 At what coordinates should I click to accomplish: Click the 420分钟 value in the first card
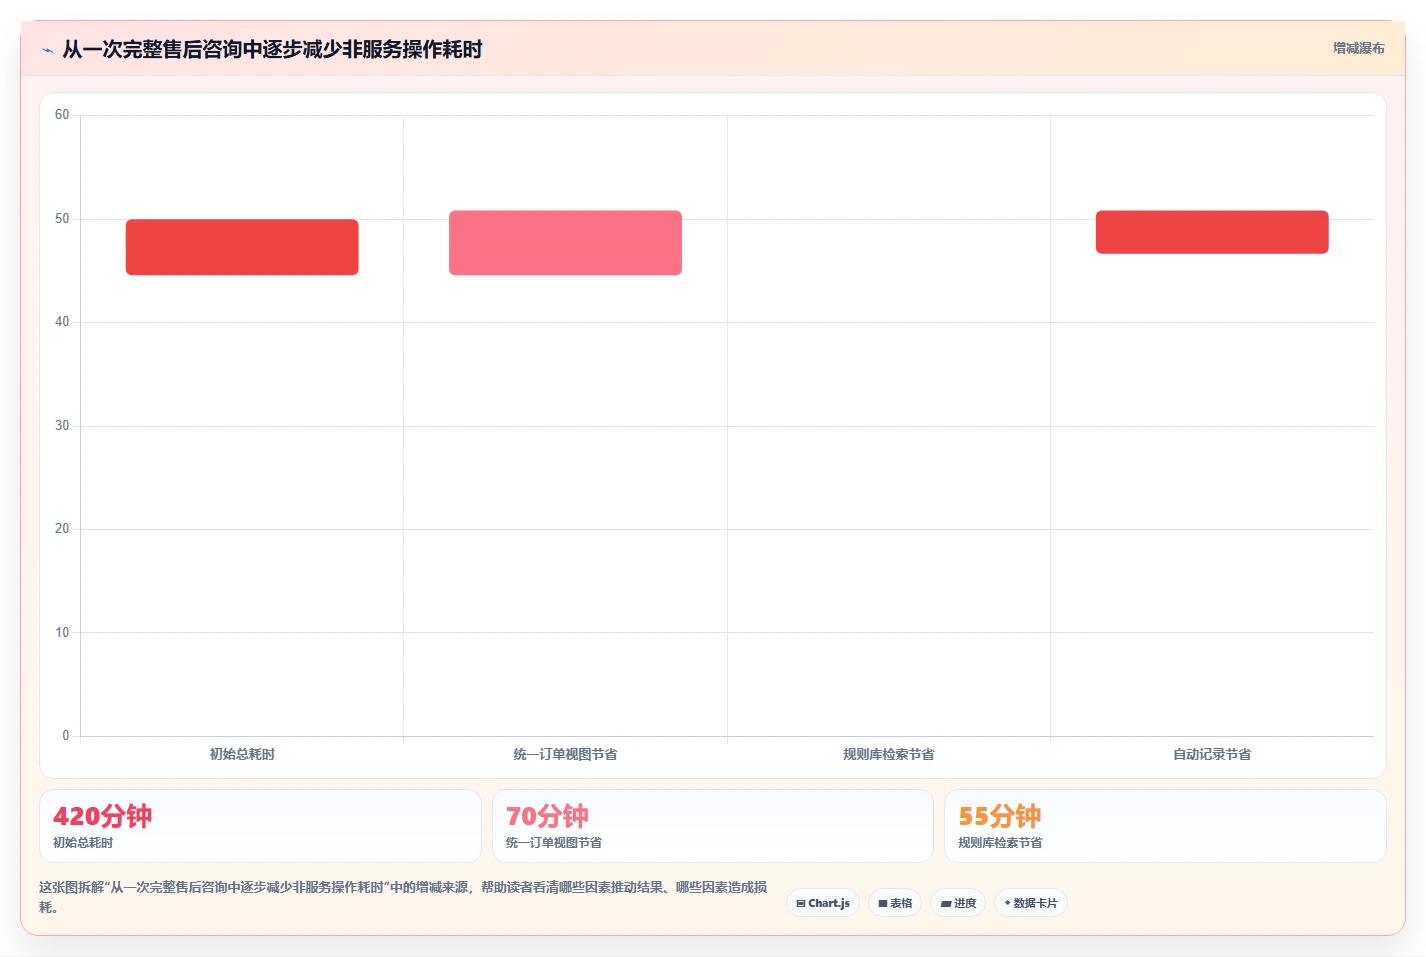coord(103,816)
